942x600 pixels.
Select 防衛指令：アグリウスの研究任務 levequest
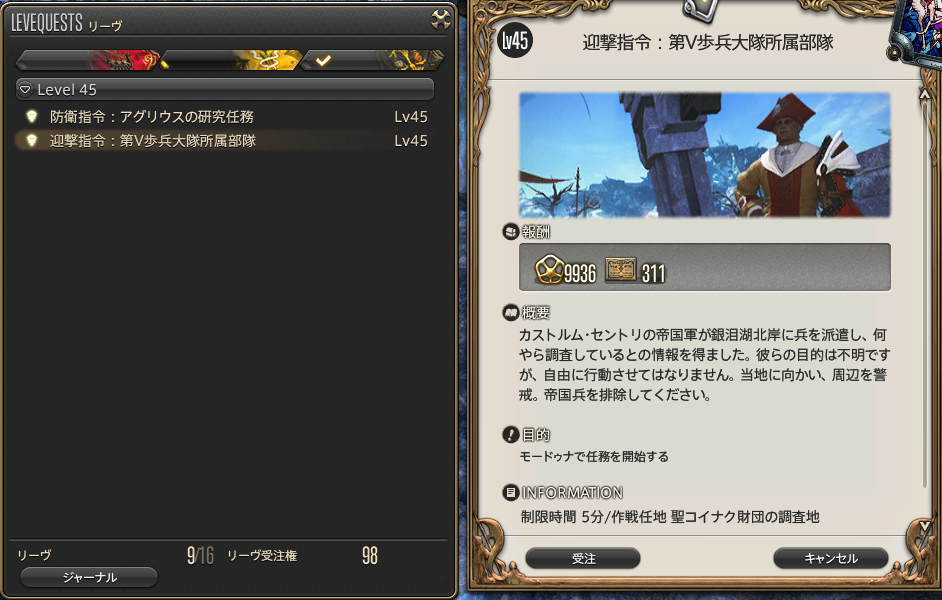pyautogui.click(x=225, y=117)
